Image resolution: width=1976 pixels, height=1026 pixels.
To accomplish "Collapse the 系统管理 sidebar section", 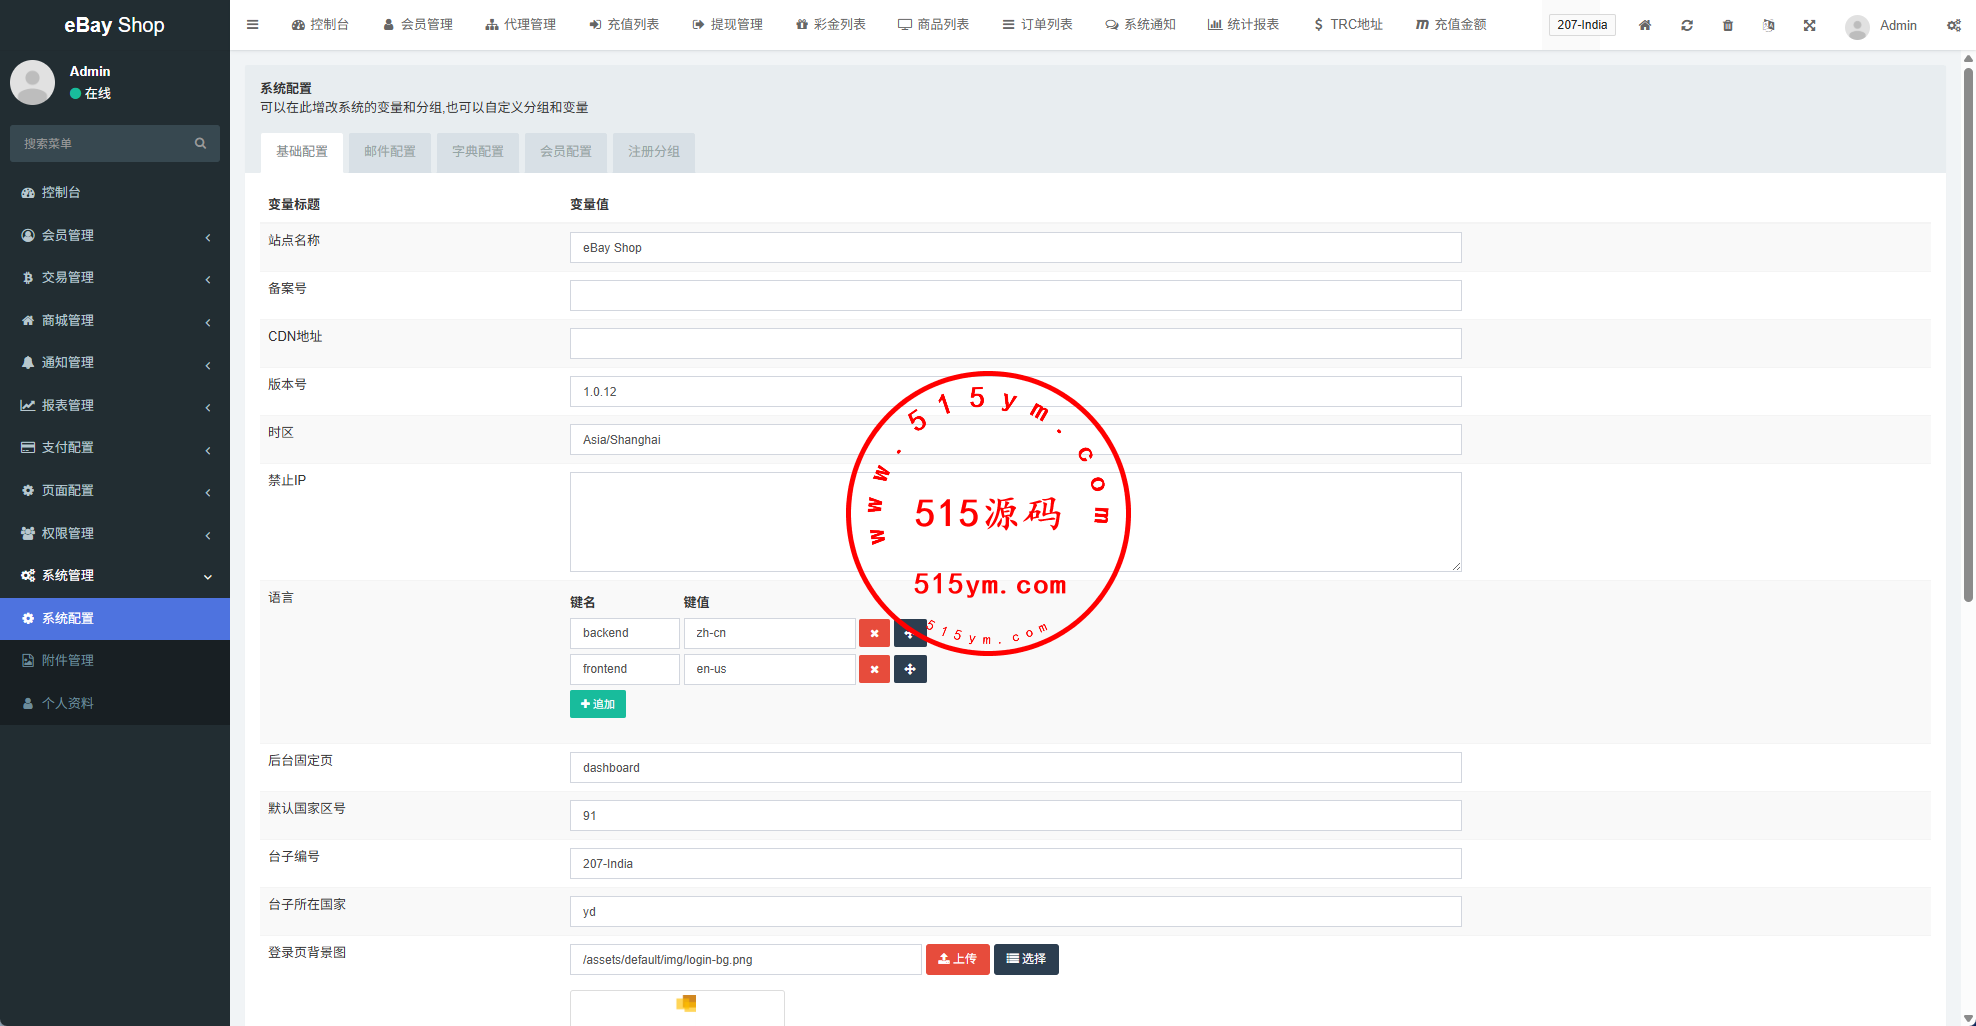I will click(x=115, y=575).
